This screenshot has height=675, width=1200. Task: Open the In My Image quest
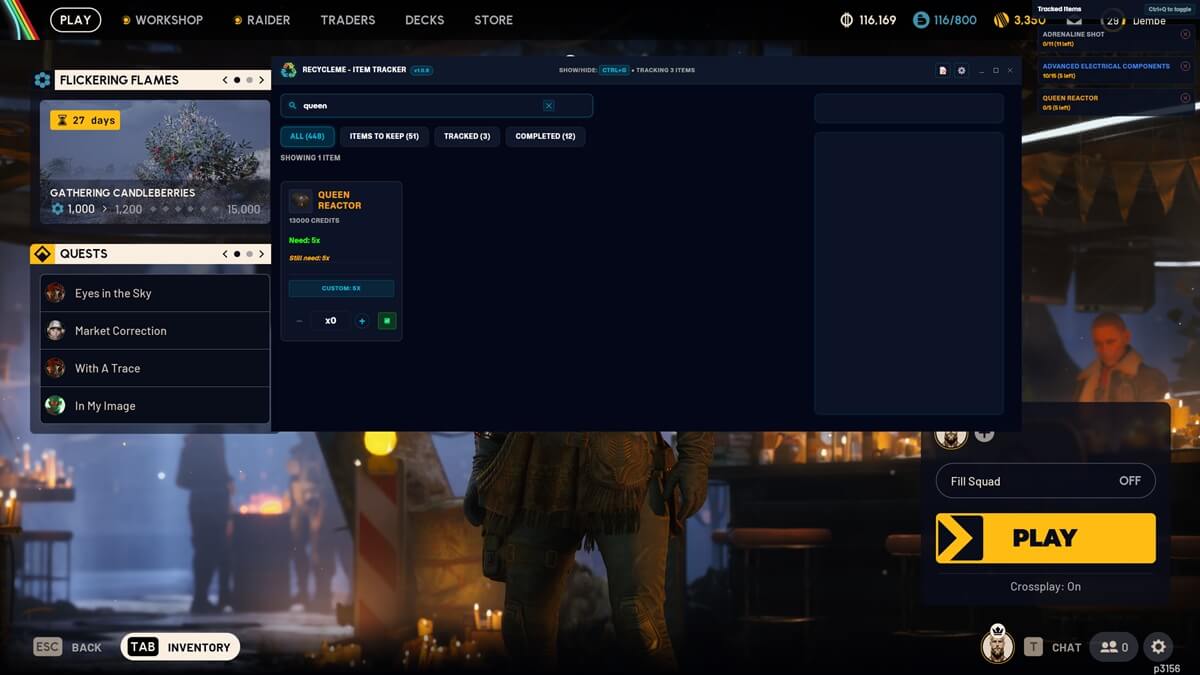tap(155, 406)
